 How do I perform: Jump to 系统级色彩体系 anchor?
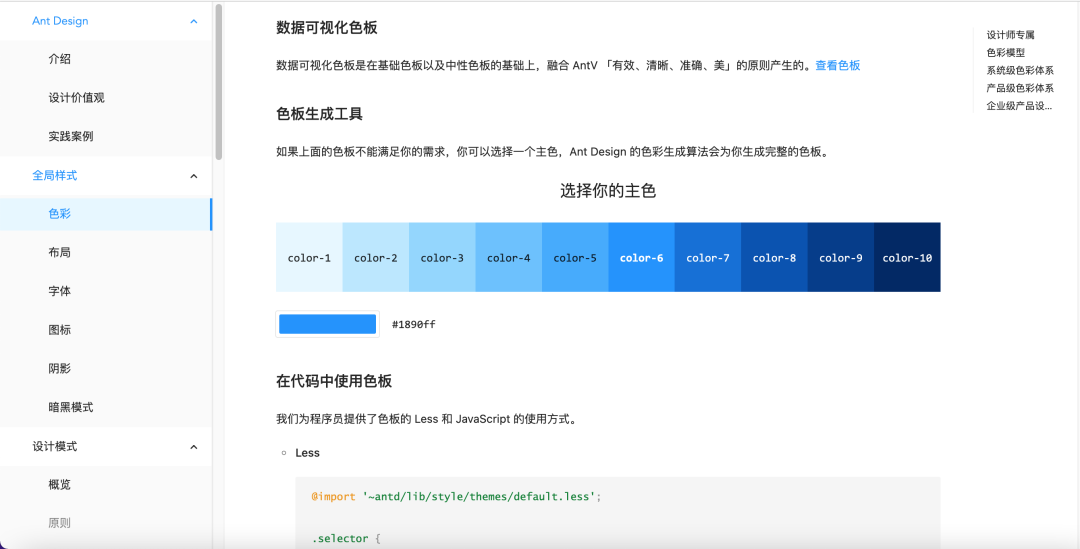[1019, 70]
